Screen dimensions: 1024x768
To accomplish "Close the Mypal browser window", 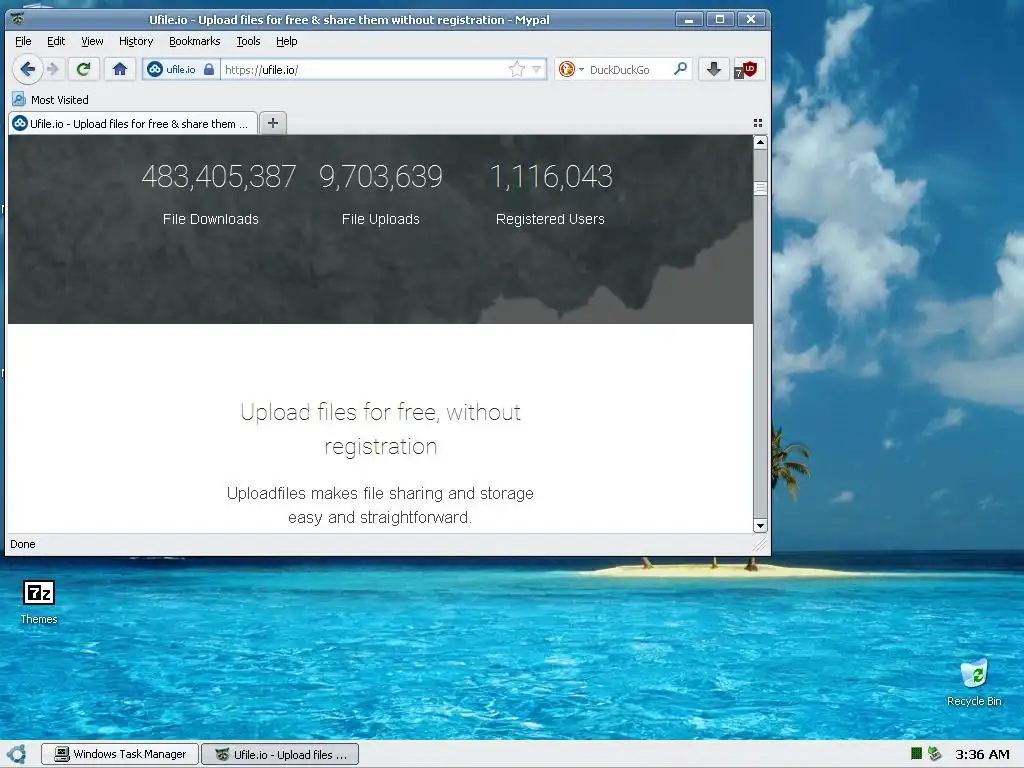I will [751, 20].
